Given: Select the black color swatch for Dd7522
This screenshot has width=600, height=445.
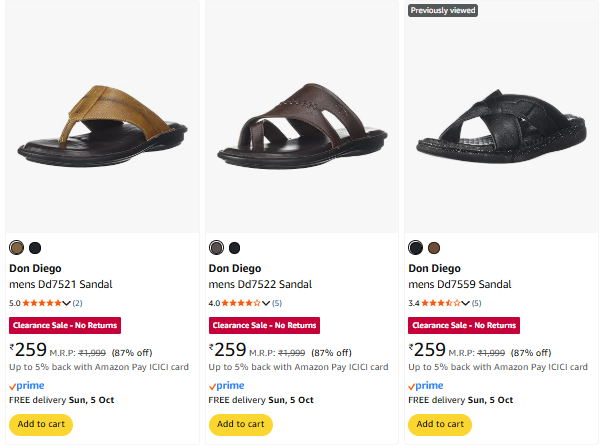Looking at the screenshot, I should tap(234, 248).
